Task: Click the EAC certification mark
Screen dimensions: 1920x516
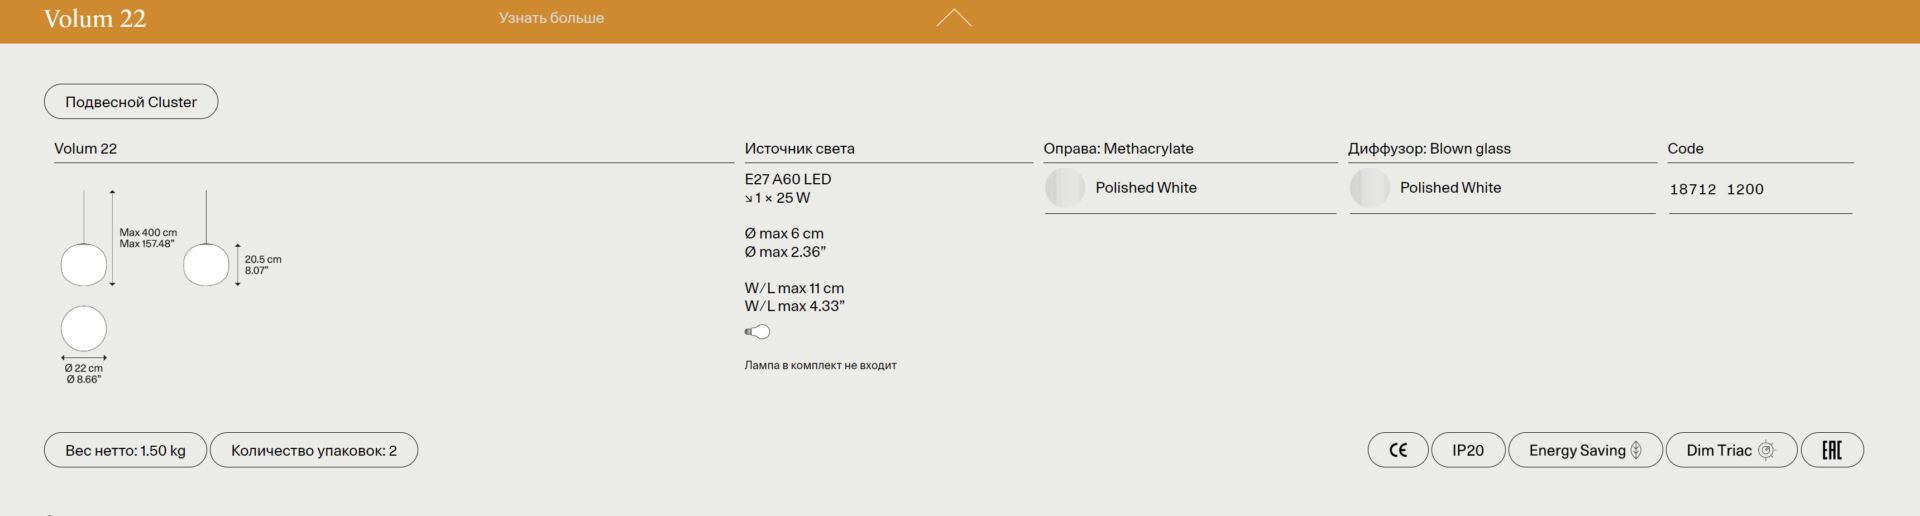Action: 1831,450
